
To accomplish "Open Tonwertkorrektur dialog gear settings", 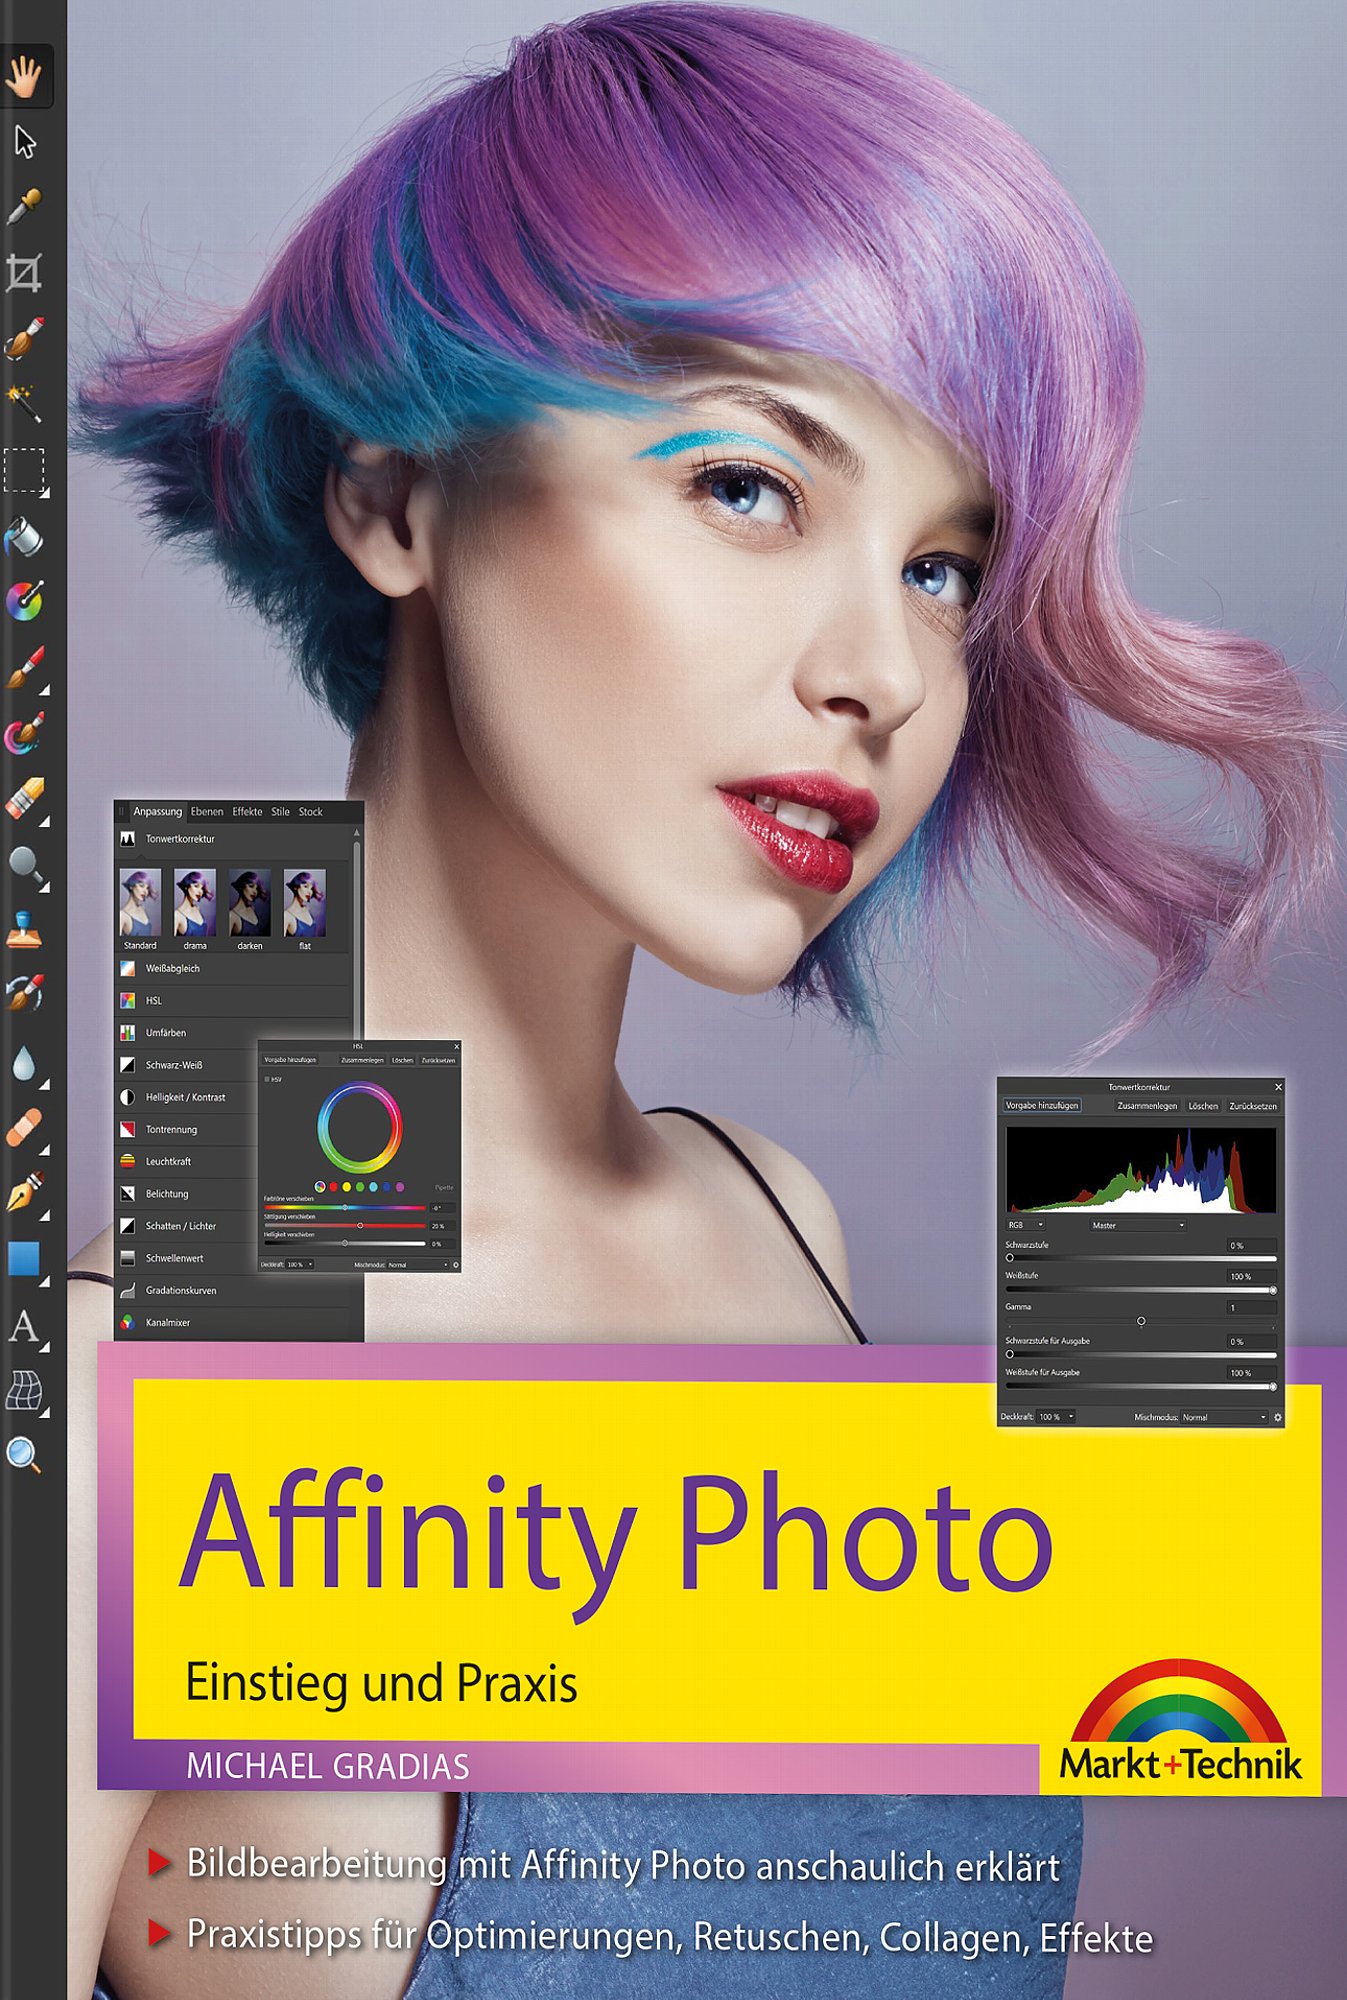I will 1277,1417.
